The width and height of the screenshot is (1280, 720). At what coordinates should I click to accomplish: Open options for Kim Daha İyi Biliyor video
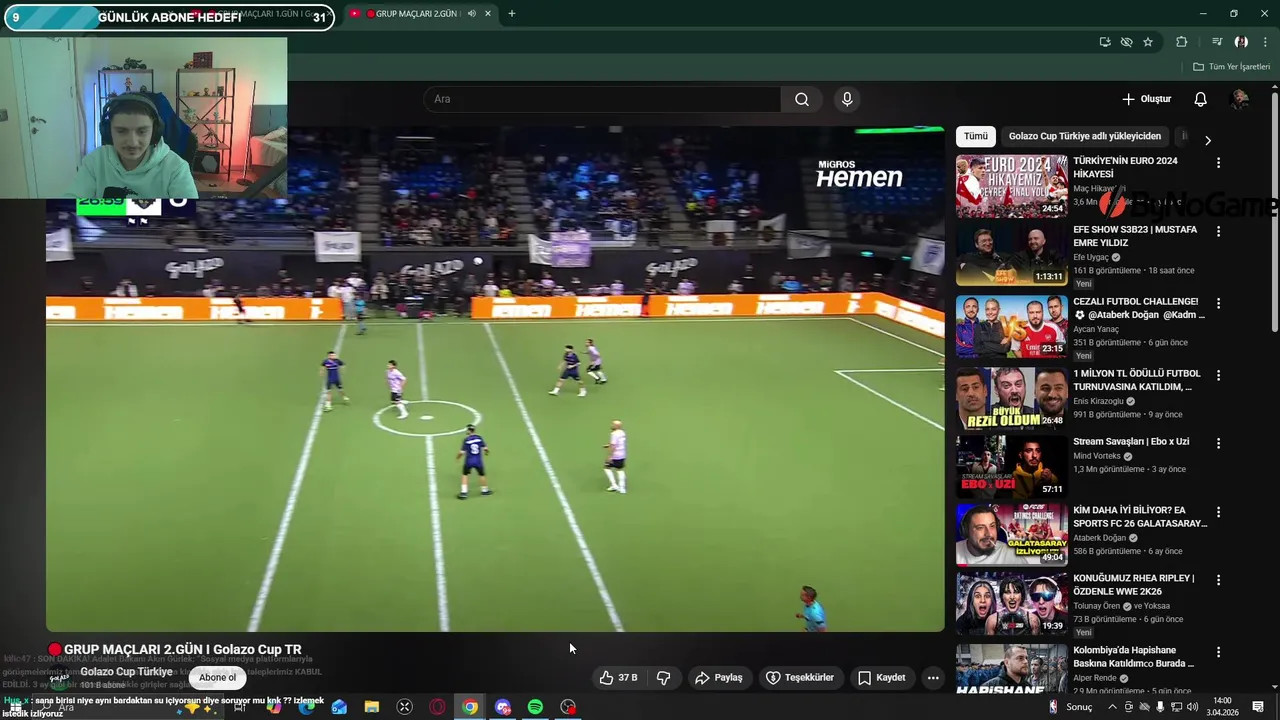click(x=1218, y=512)
